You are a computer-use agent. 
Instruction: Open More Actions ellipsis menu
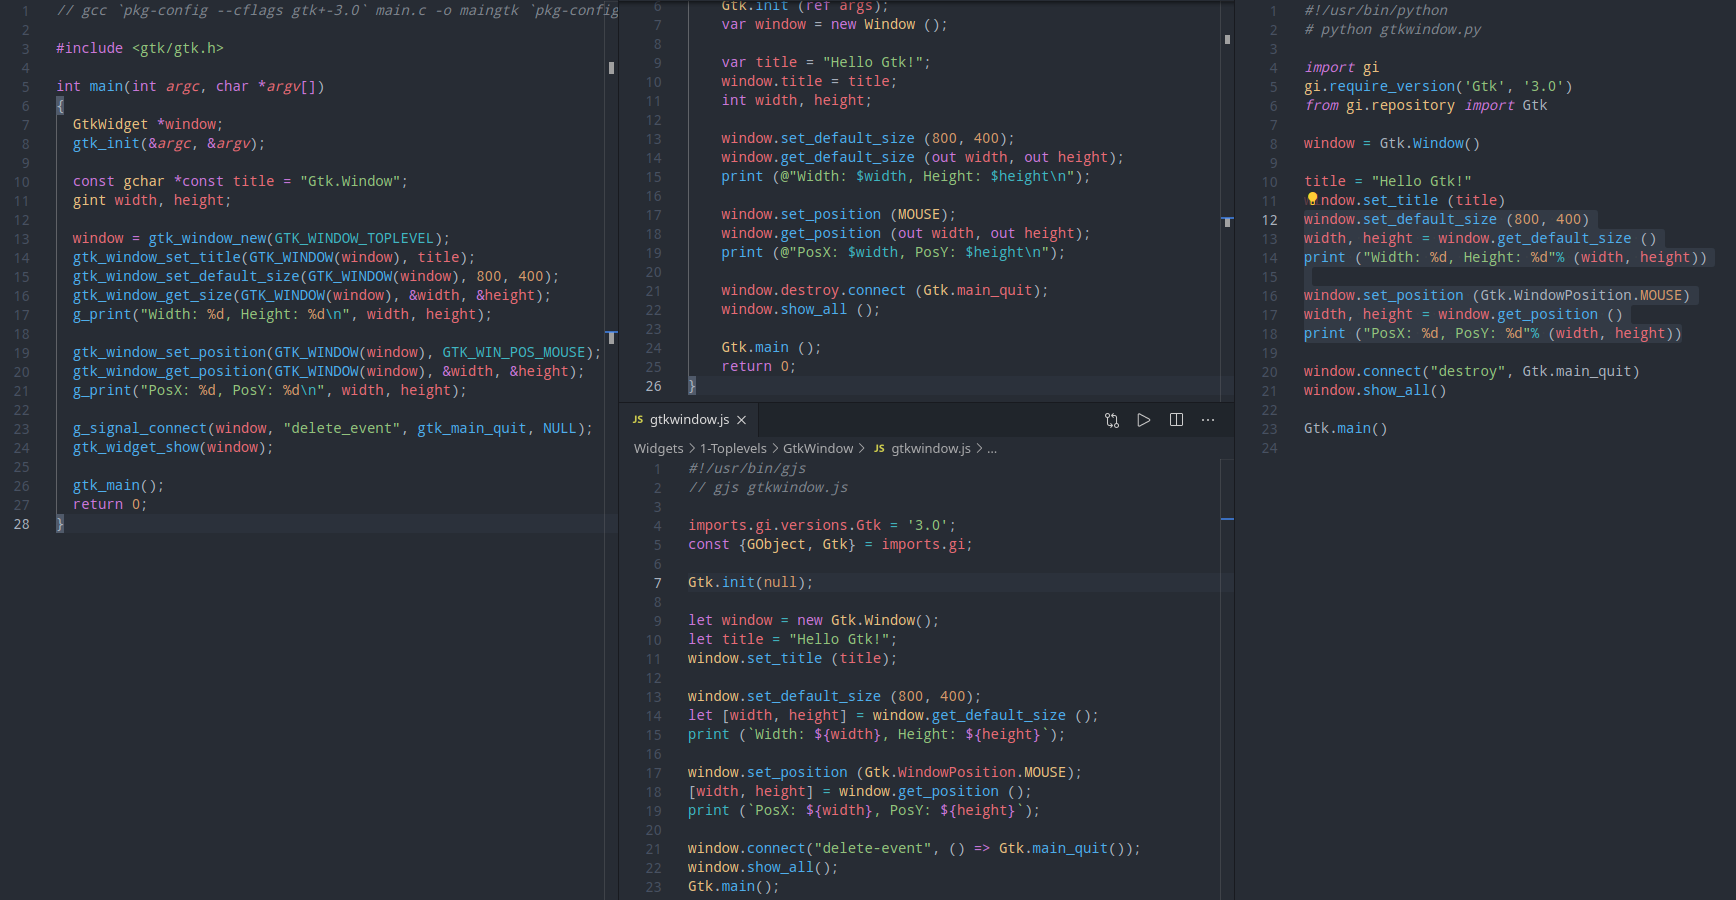pos(1208,420)
